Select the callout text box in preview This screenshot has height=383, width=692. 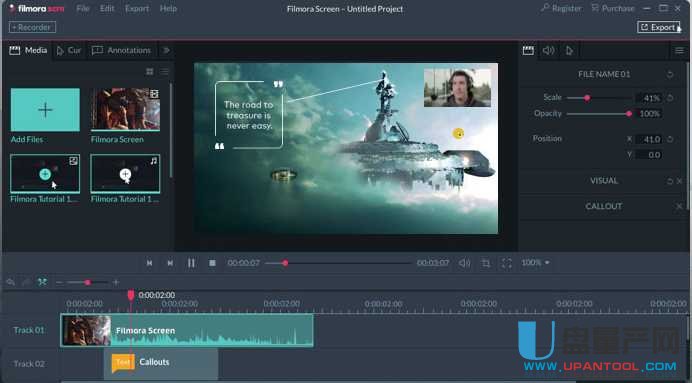coord(249,115)
